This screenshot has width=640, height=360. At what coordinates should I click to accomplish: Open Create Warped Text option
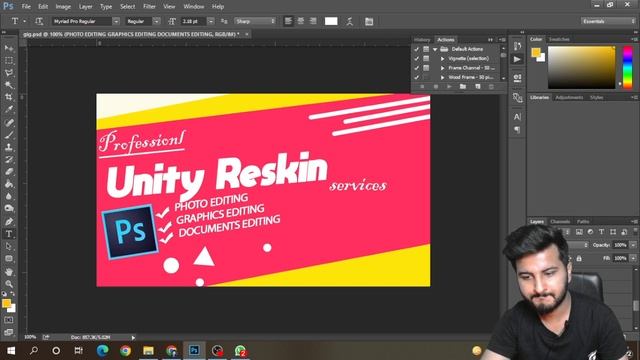(x=350, y=21)
